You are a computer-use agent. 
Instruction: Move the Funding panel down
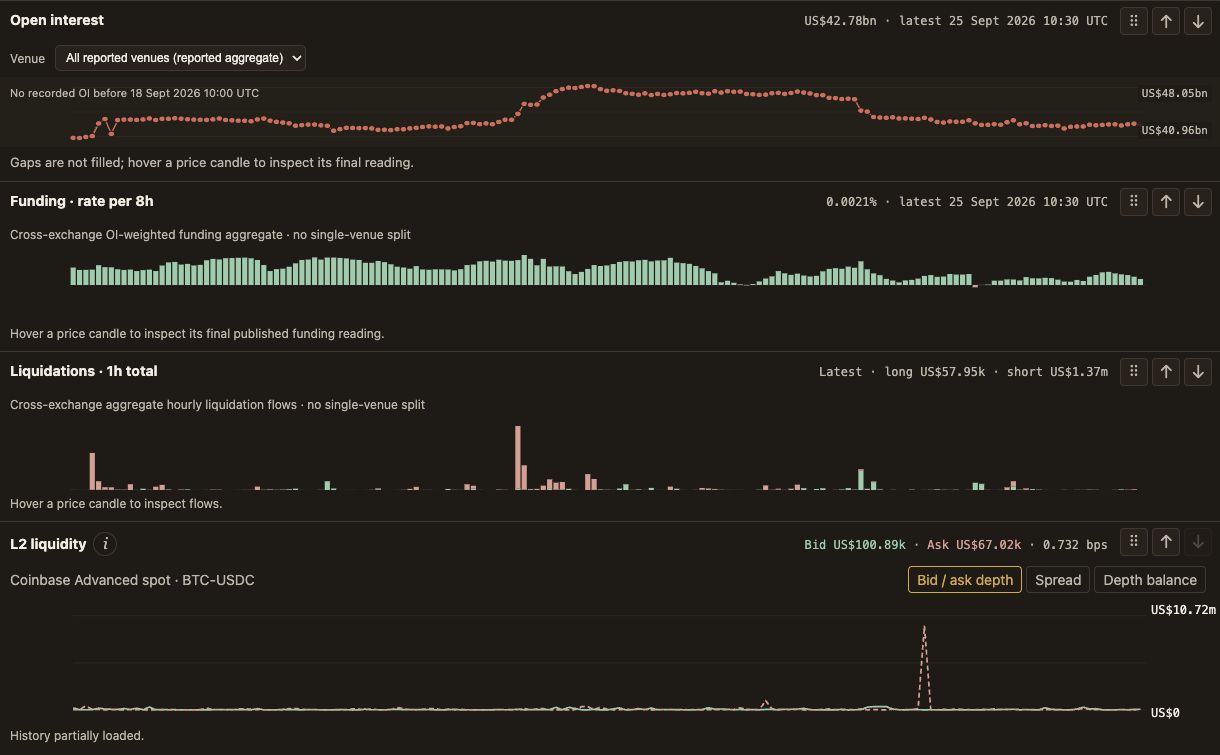pyautogui.click(x=1198, y=202)
